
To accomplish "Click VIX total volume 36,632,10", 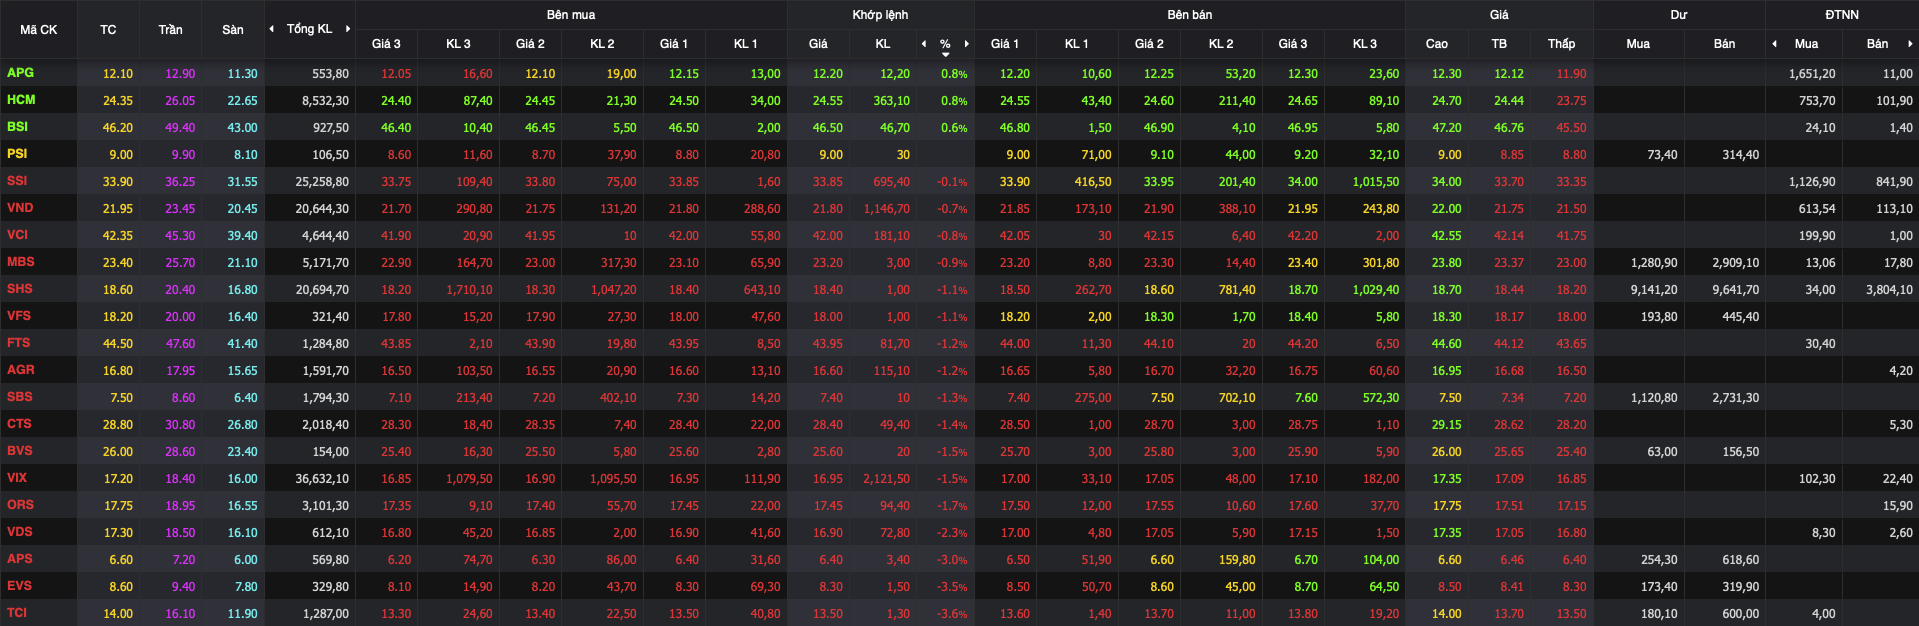I will tap(322, 479).
